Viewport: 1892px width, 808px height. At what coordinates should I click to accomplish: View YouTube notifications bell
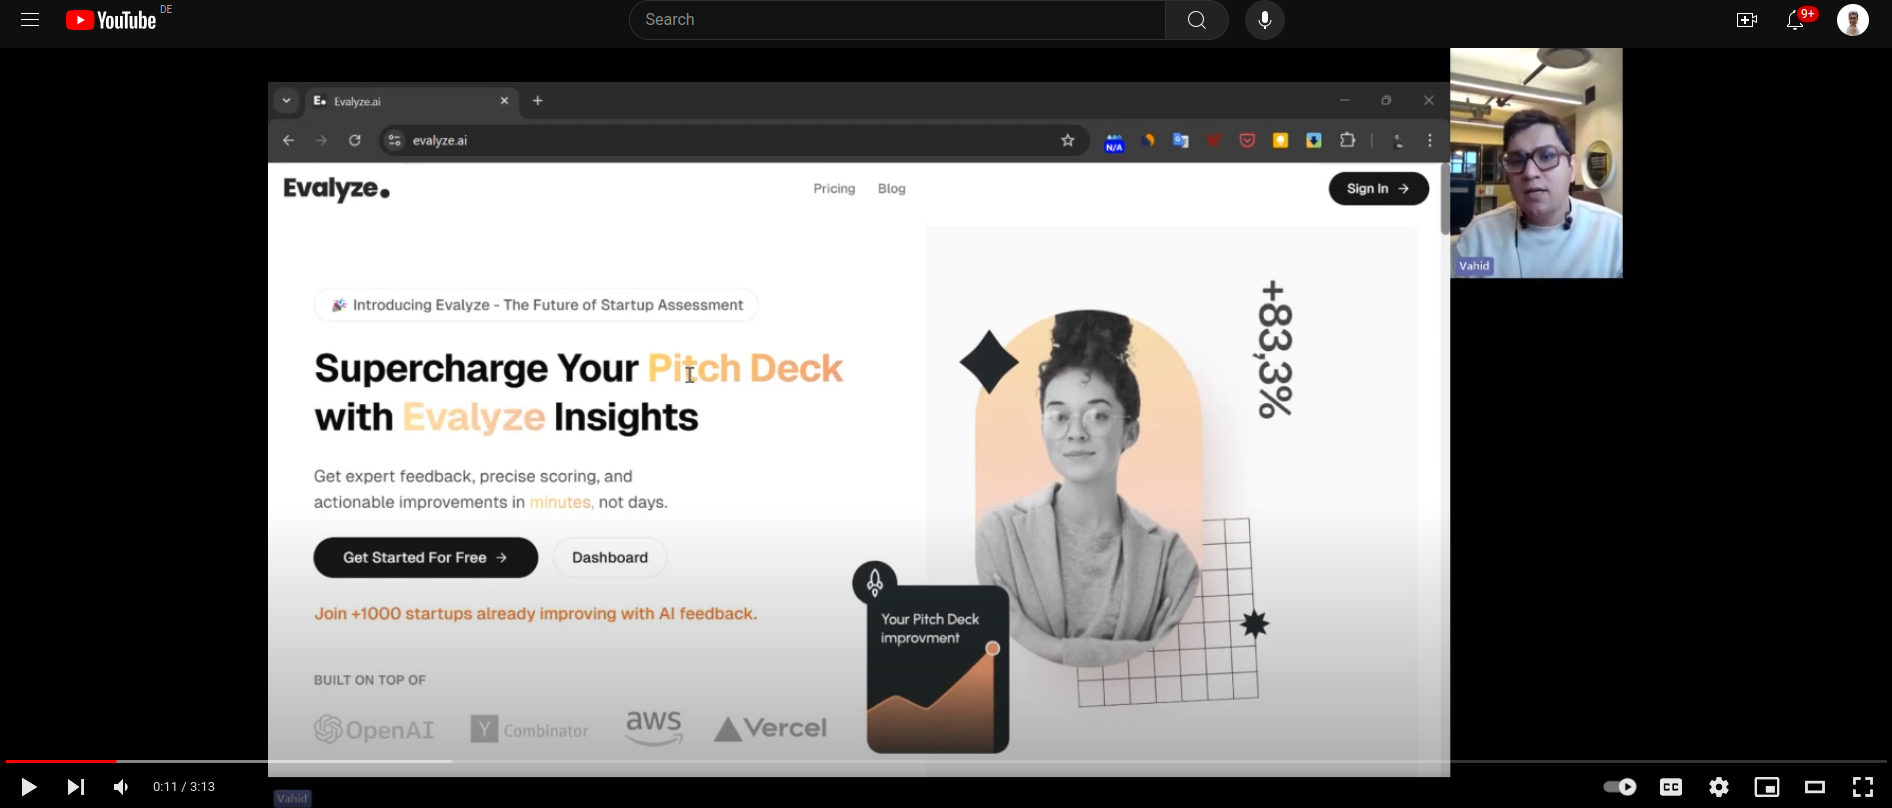click(x=1796, y=20)
